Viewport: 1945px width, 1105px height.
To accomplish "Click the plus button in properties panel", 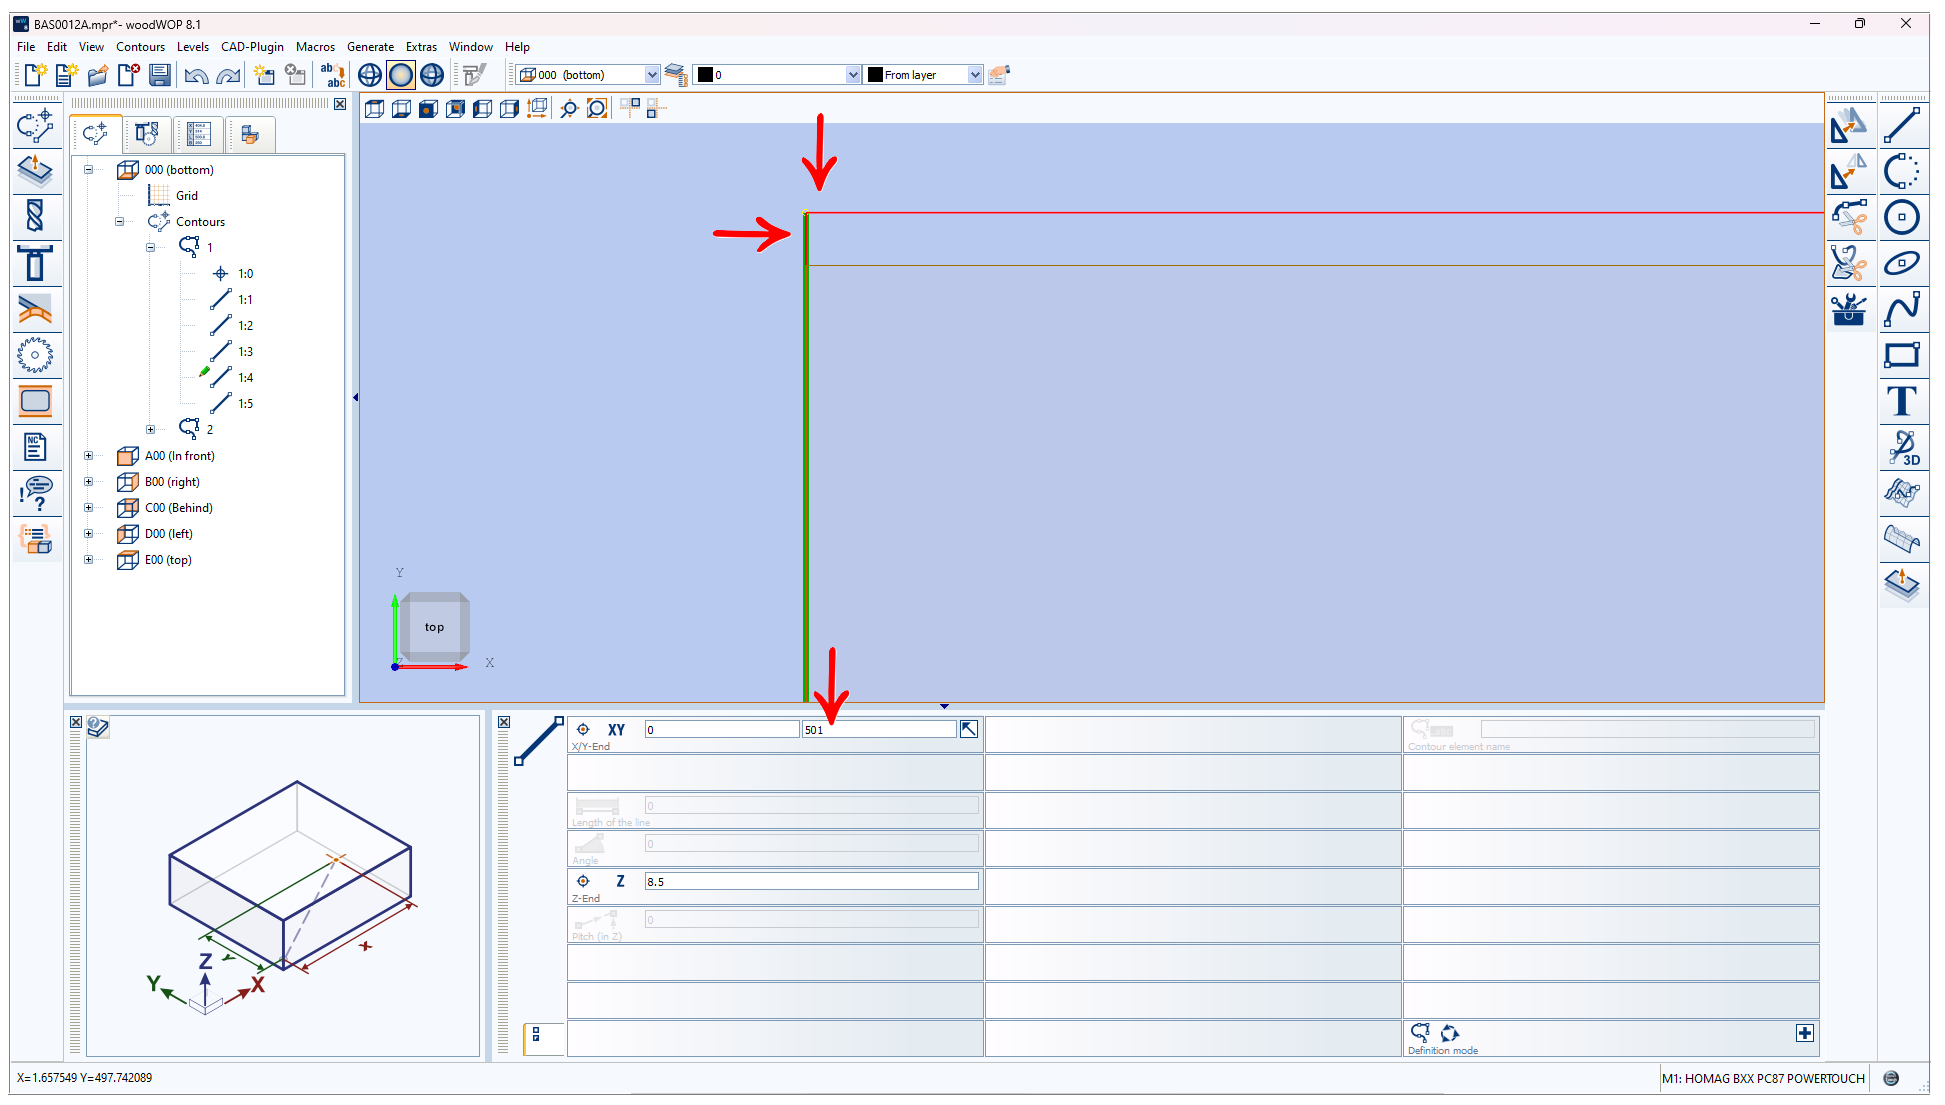I will [x=1805, y=1033].
